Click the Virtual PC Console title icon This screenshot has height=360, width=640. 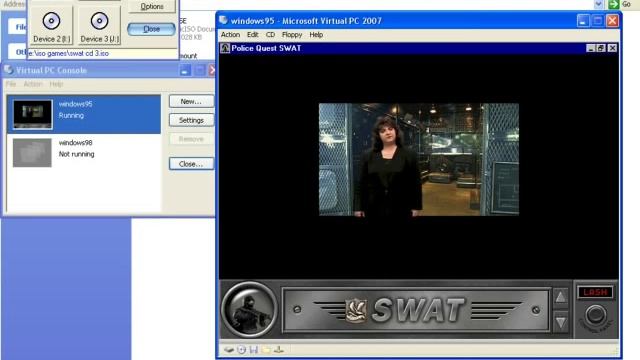9,70
